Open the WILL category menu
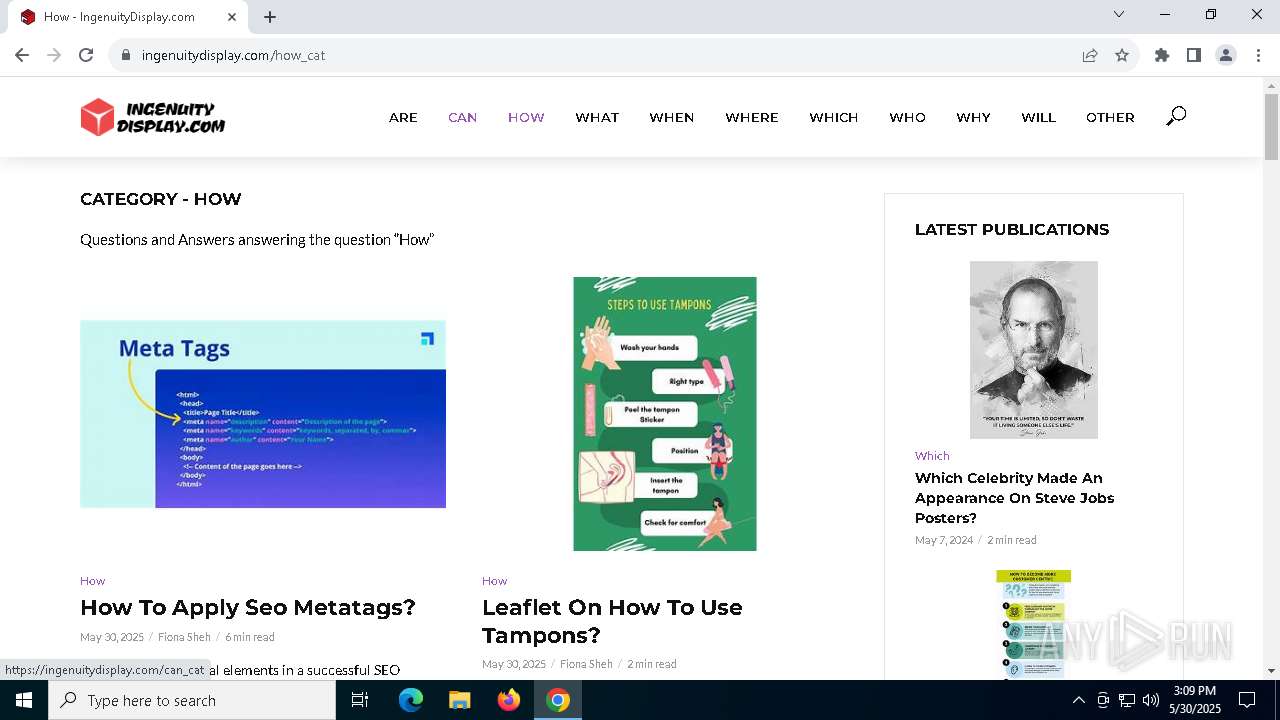 coord(1039,117)
